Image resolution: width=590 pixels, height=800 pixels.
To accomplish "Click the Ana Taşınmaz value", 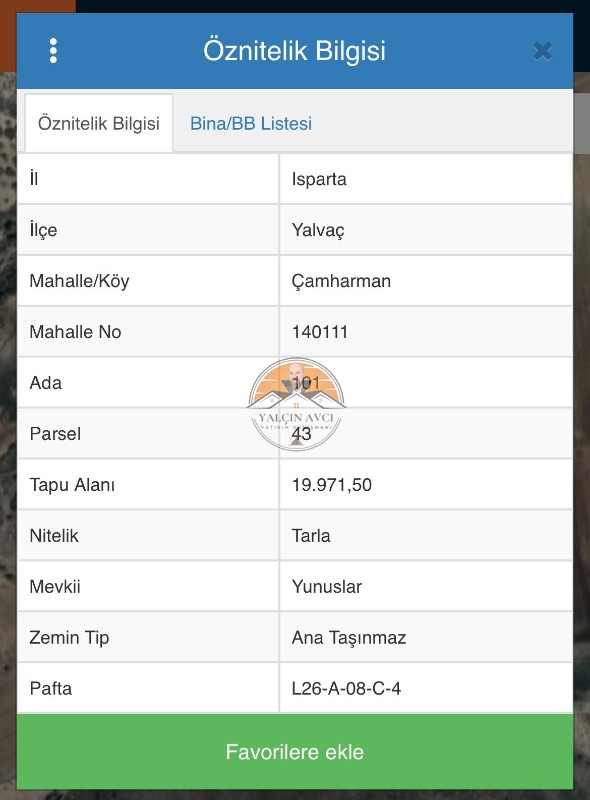I will point(349,638).
